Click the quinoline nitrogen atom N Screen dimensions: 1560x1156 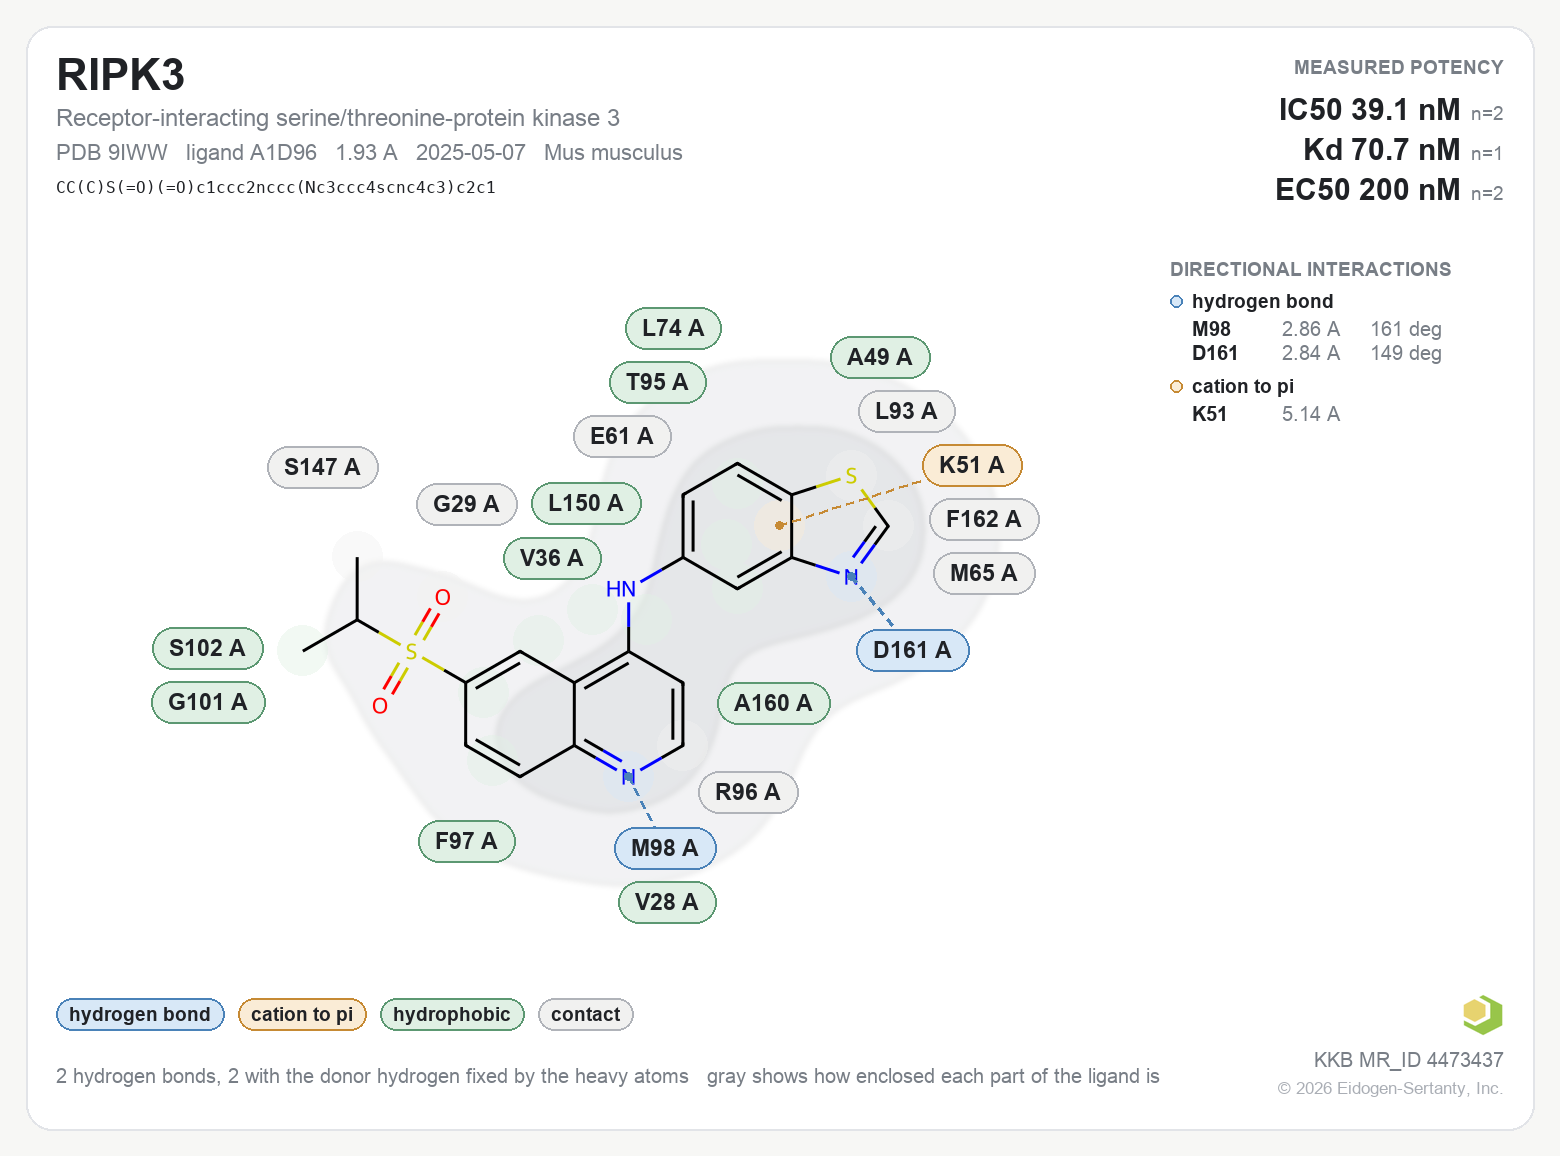click(x=628, y=777)
